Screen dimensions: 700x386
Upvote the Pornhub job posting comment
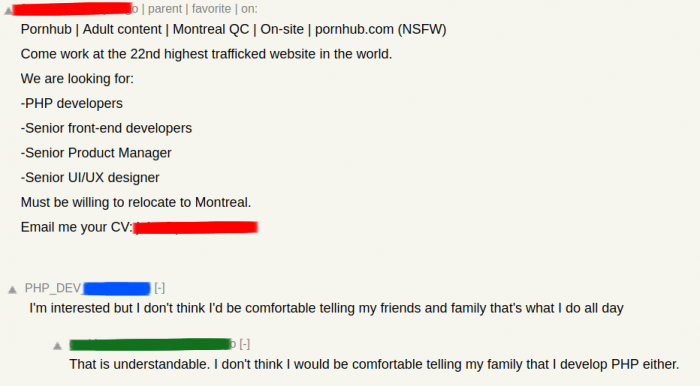click(8, 11)
